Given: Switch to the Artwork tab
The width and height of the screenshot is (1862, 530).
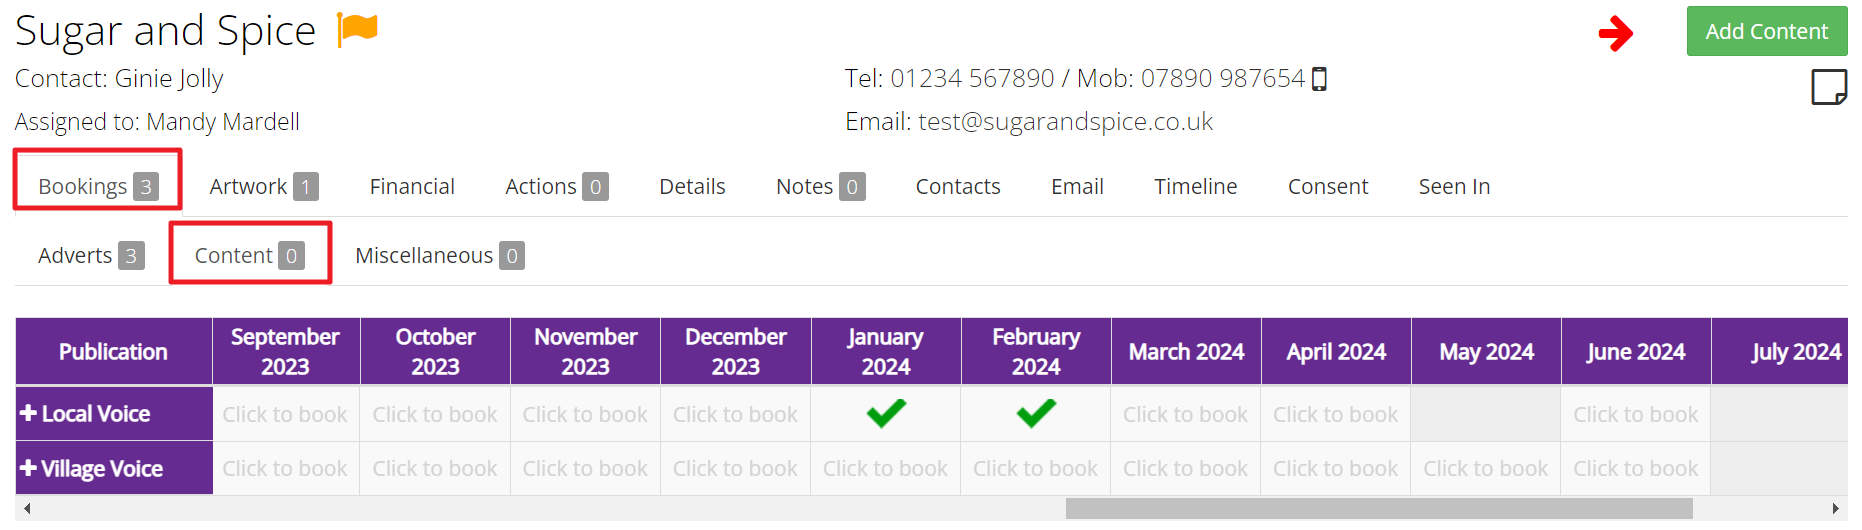Looking at the screenshot, I should (x=264, y=186).
